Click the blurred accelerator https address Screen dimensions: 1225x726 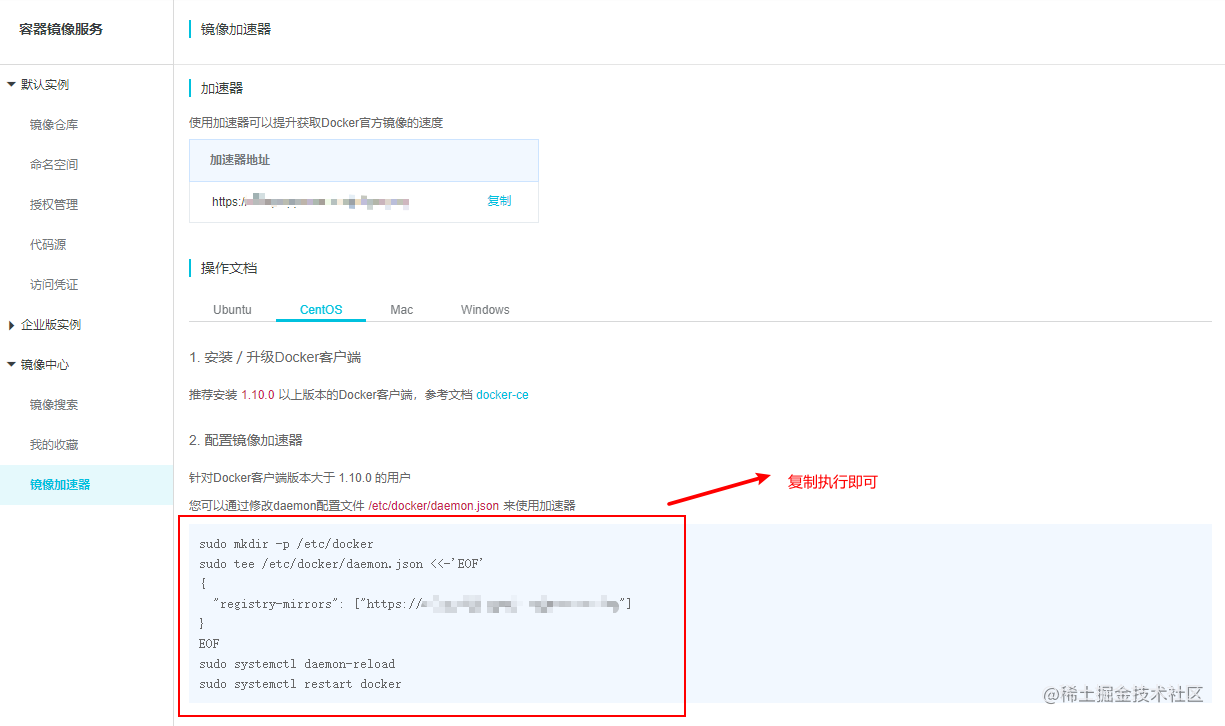pyautogui.click(x=311, y=202)
